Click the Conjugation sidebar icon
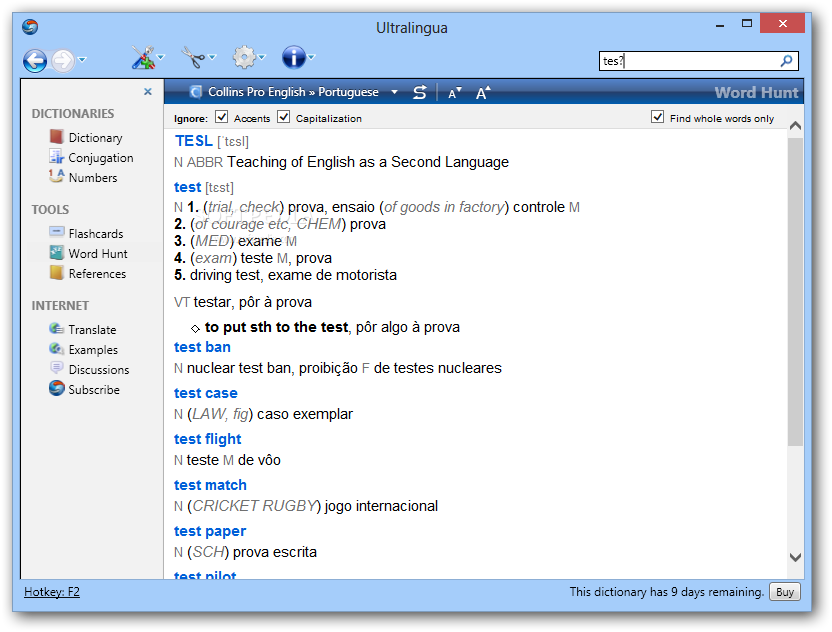 tap(56, 157)
